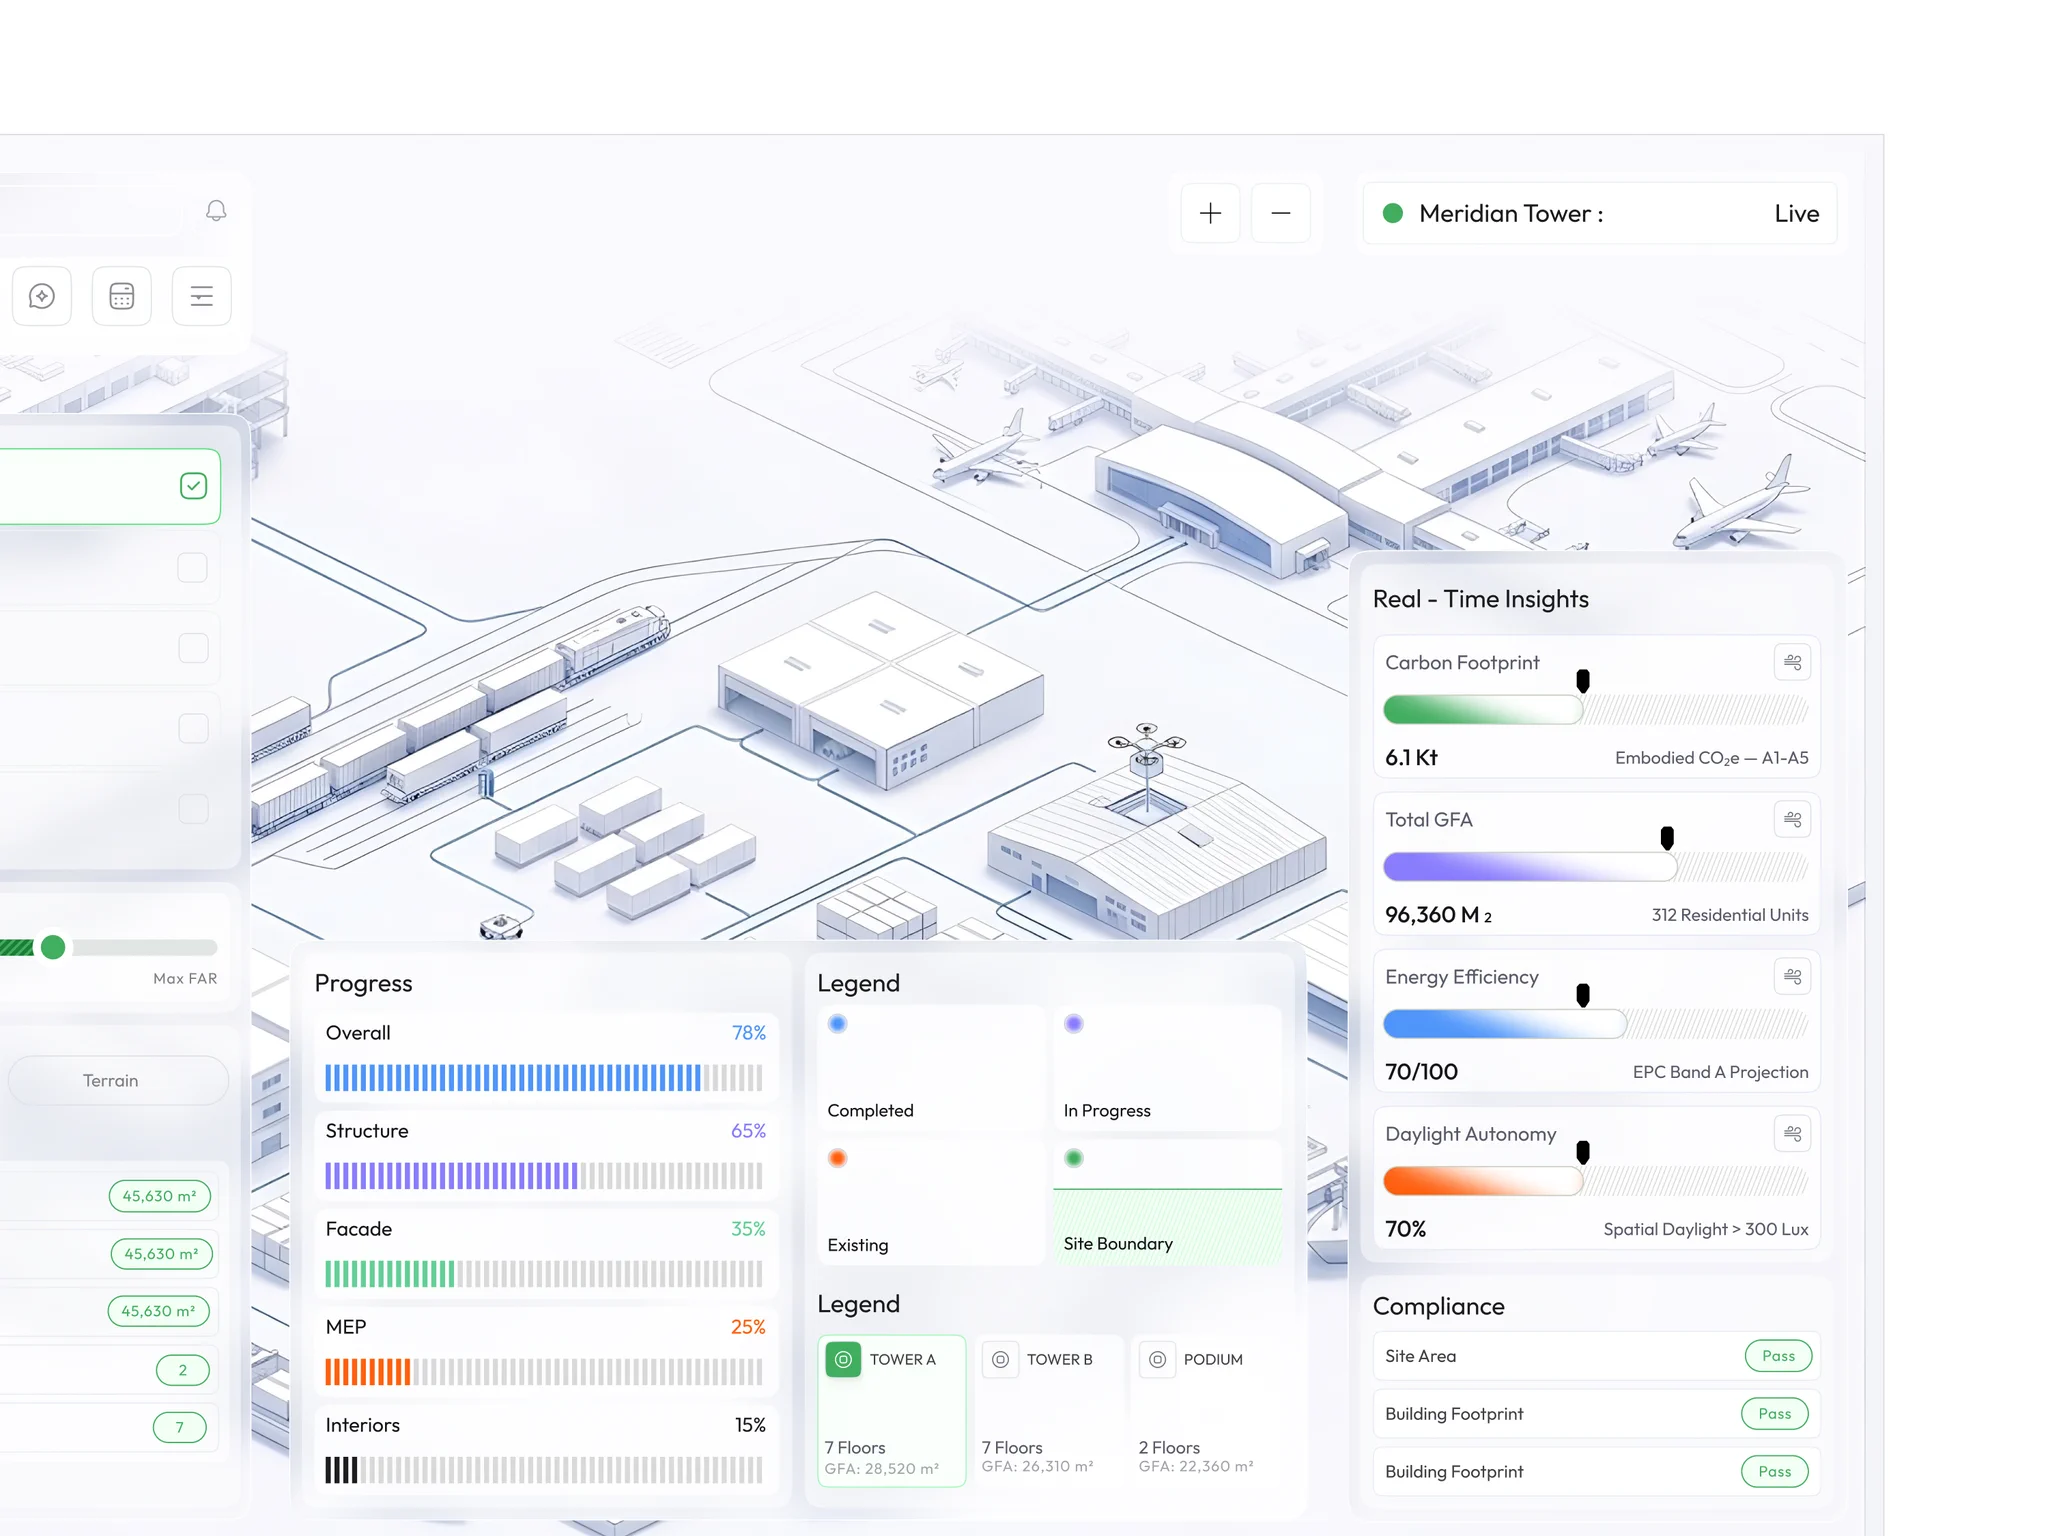Select the In Progress legend card
Screen dimensions: 2048x1536
pos(1167,1068)
